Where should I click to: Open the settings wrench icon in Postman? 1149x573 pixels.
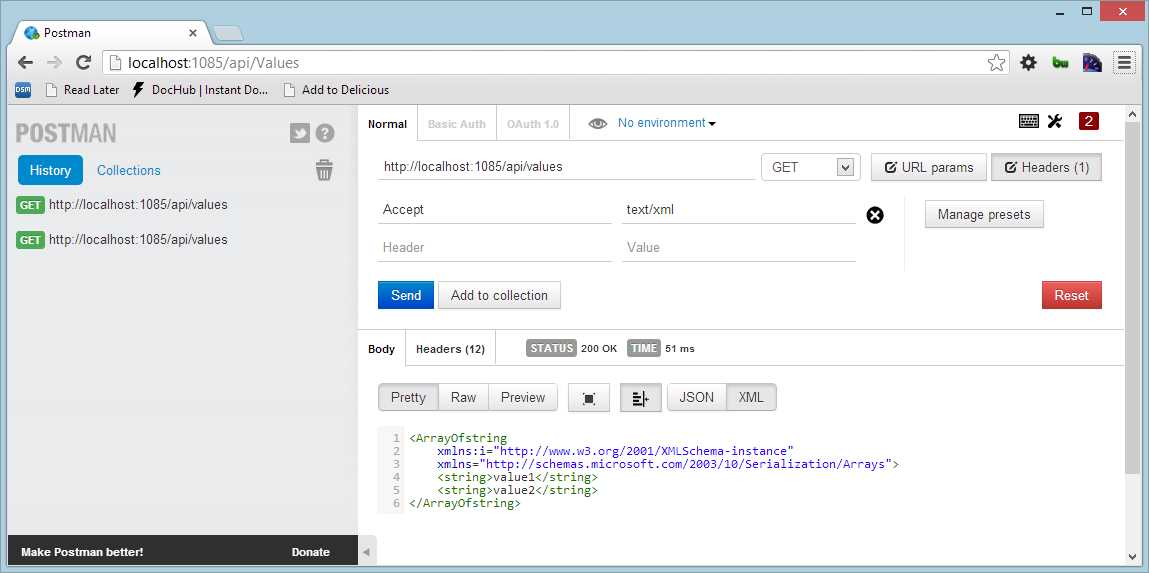point(1054,122)
